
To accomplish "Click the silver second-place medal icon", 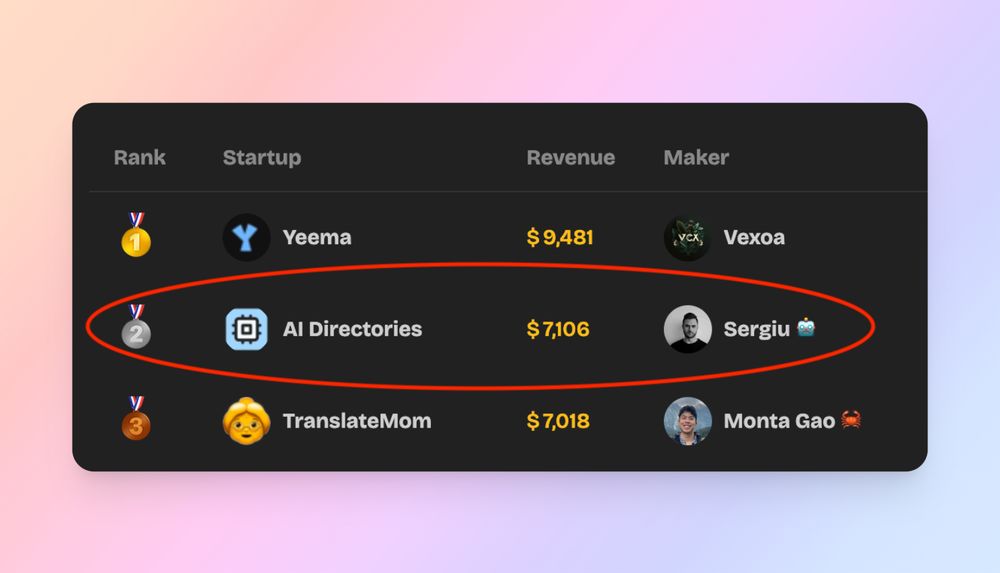I will coord(136,327).
